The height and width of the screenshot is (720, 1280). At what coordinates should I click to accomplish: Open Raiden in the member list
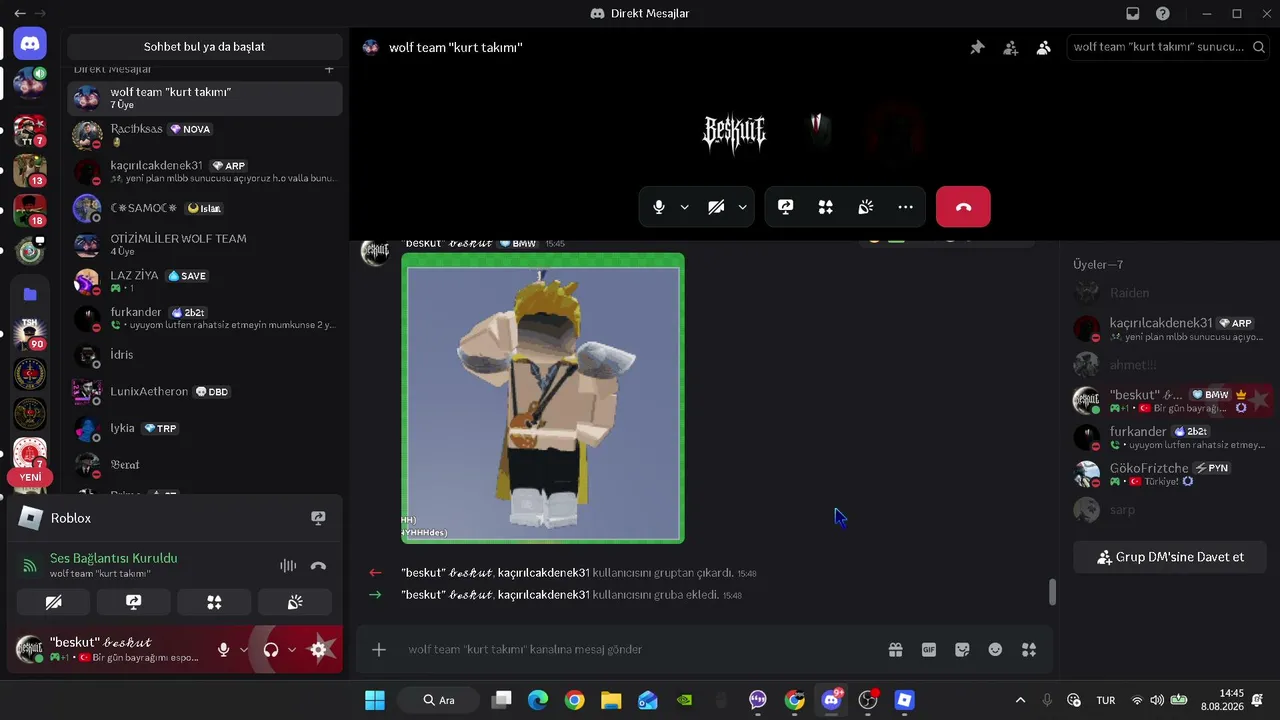[1170, 293]
